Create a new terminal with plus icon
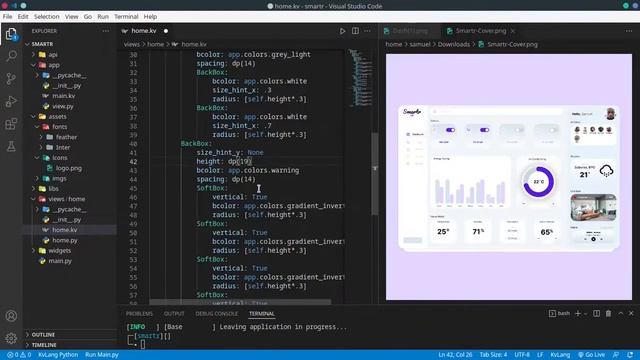The height and width of the screenshot is (360, 640). pyautogui.click(x=578, y=313)
